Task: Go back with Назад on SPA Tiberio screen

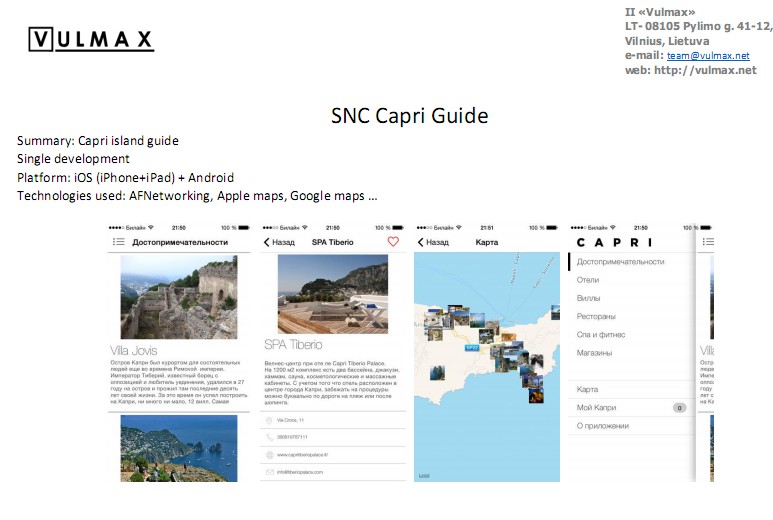Action: (279, 242)
